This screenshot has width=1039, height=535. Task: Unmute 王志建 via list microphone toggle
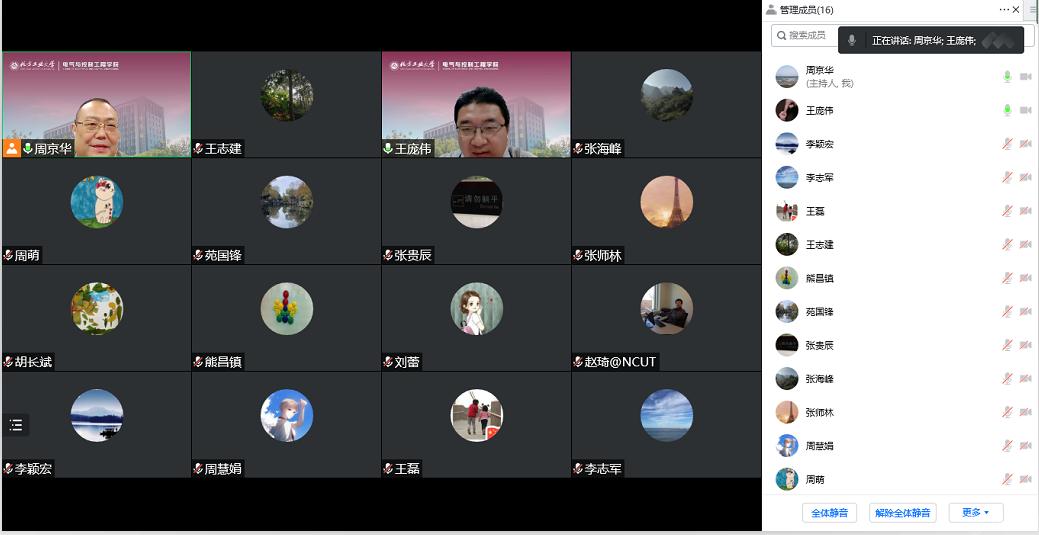tap(1007, 245)
